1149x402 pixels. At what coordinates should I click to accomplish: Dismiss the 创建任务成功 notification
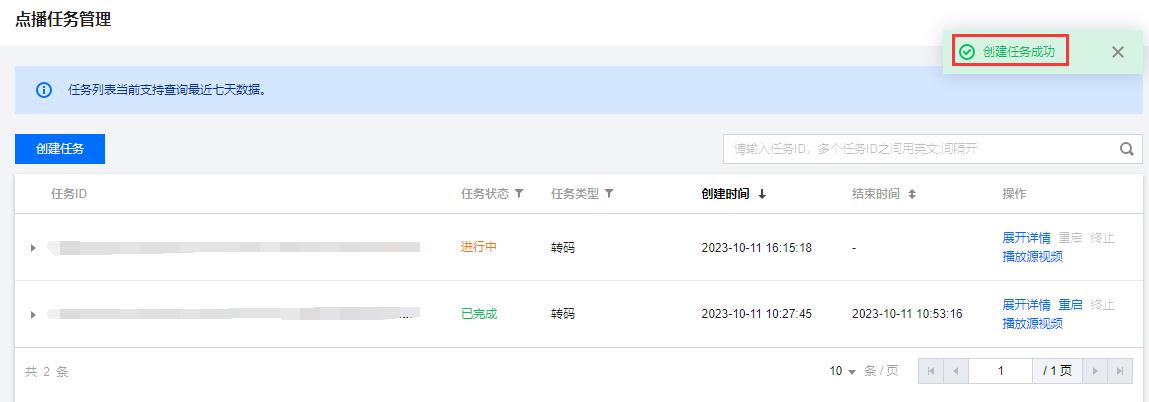(1117, 52)
